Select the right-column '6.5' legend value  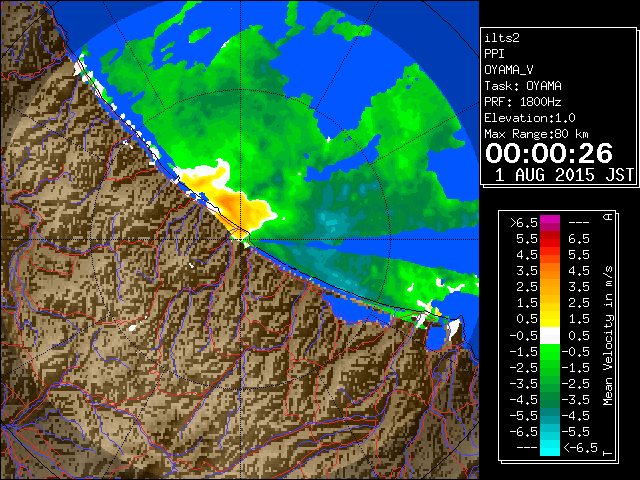click(579, 239)
